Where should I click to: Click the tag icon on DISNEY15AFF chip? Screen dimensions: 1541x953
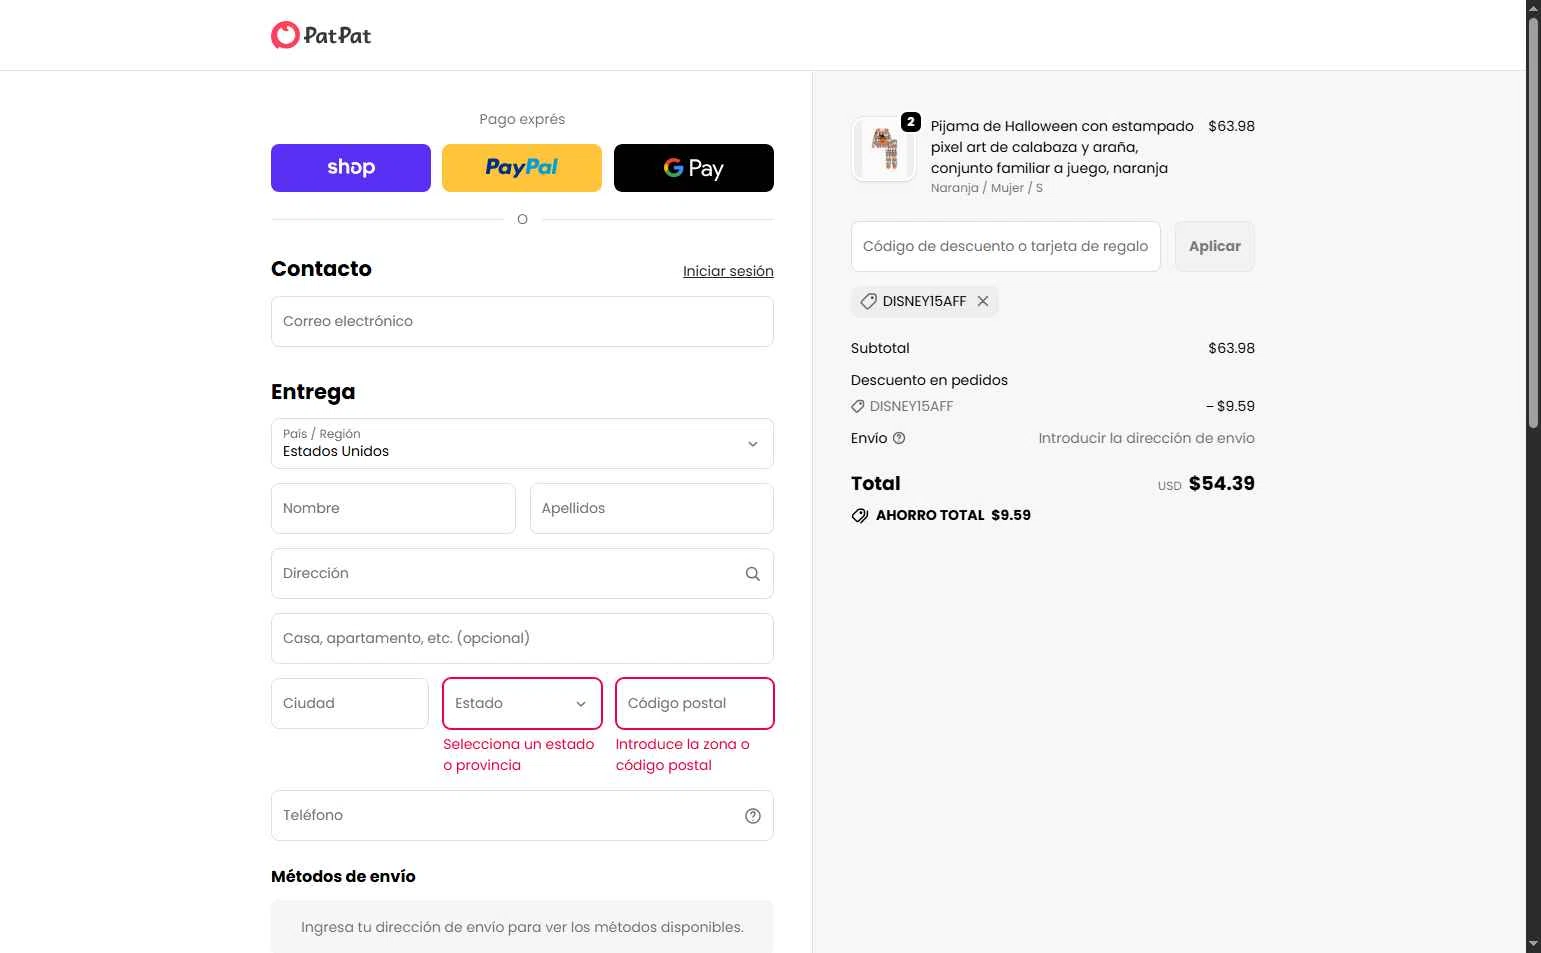[869, 301]
